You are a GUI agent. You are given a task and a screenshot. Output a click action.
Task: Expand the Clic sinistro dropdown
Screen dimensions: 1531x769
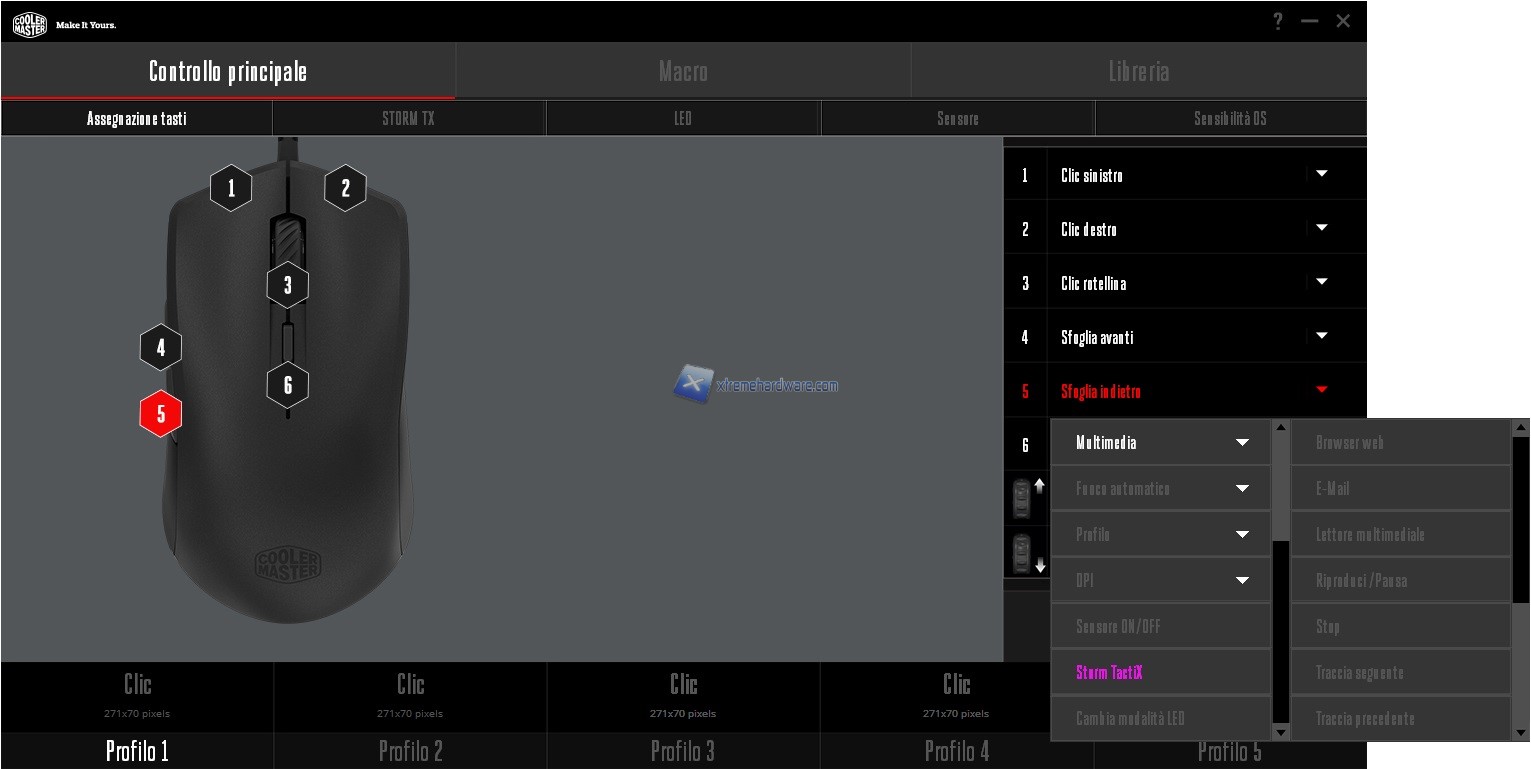(1322, 174)
